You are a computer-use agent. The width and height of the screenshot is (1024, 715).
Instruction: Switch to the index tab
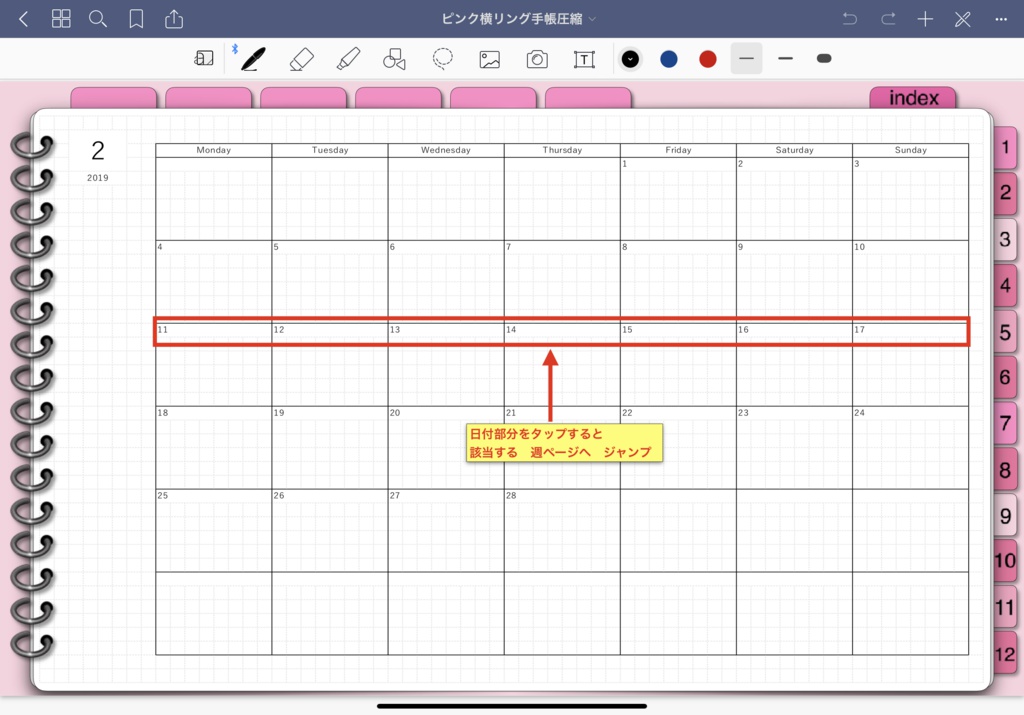coord(912,97)
